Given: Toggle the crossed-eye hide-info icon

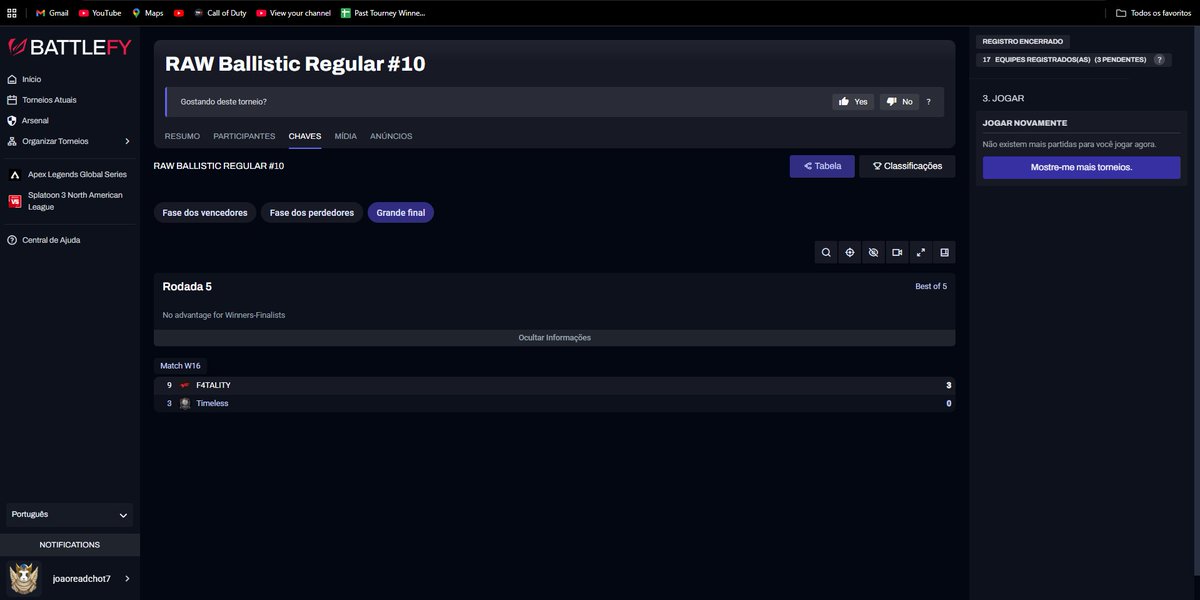Looking at the screenshot, I should [873, 252].
